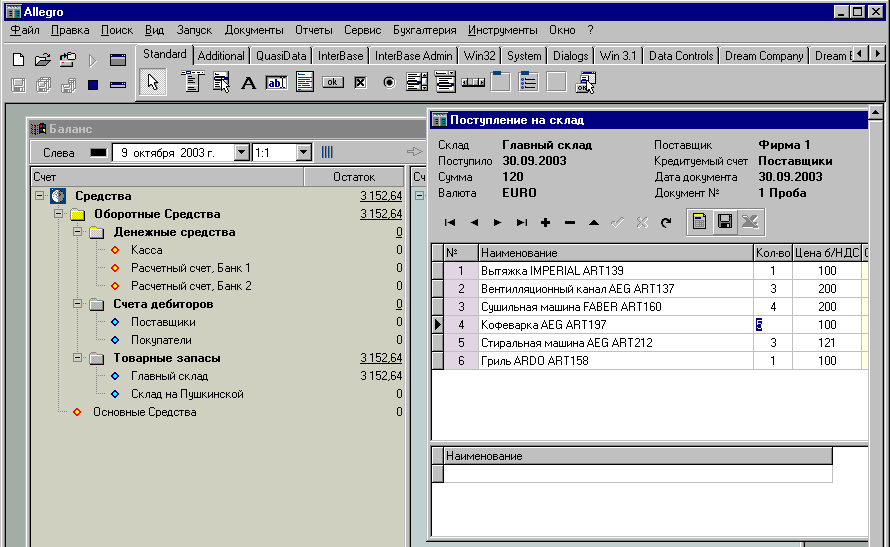890x547 pixels.
Task: Select the ListBox component icon
Action: (417, 82)
